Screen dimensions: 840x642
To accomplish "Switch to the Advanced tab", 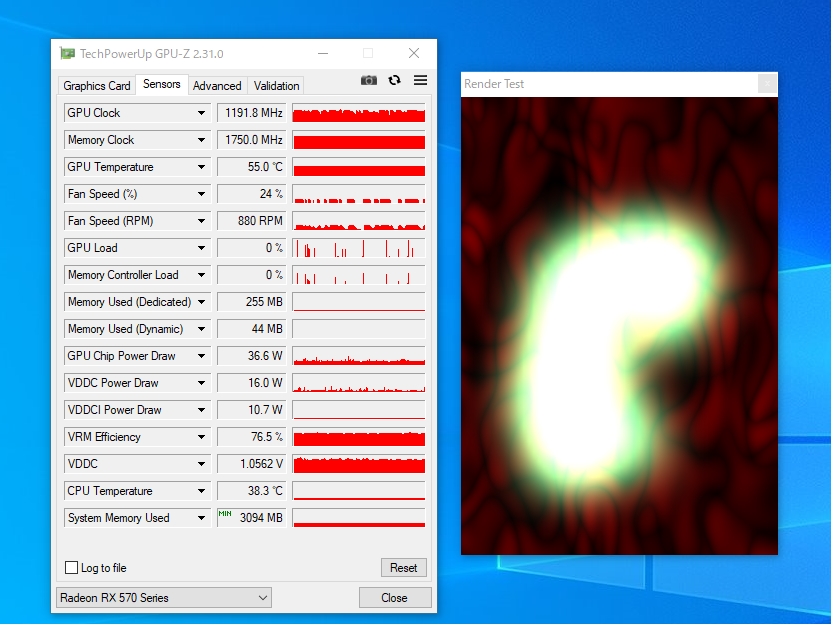I will pyautogui.click(x=217, y=86).
